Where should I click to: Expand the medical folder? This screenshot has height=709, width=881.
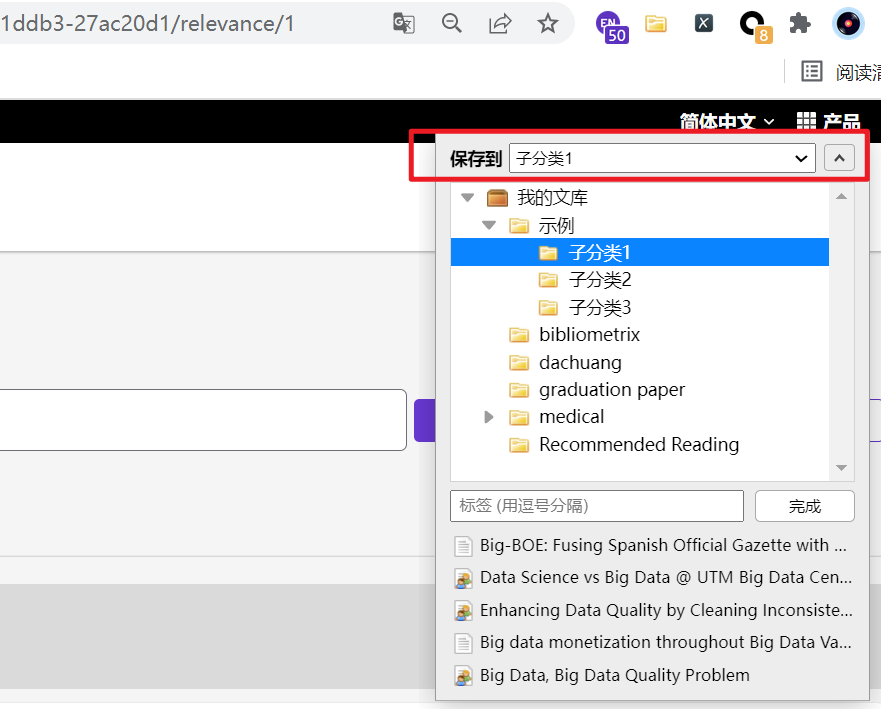[489, 417]
